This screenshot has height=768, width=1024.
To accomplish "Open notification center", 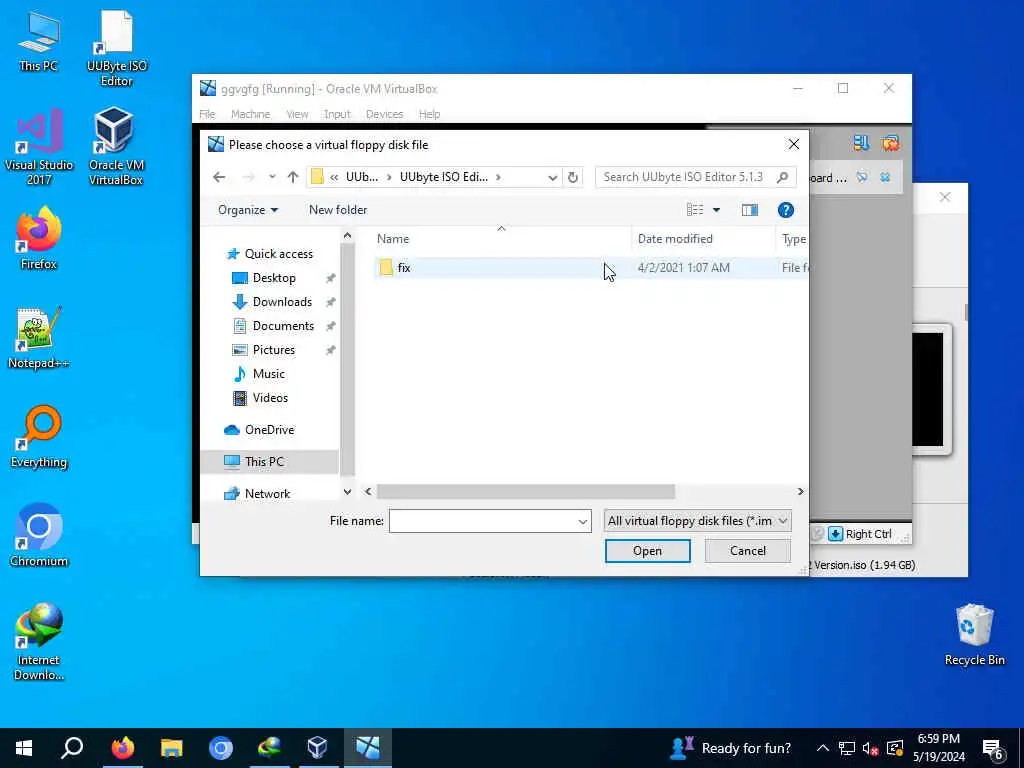I will [993, 748].
